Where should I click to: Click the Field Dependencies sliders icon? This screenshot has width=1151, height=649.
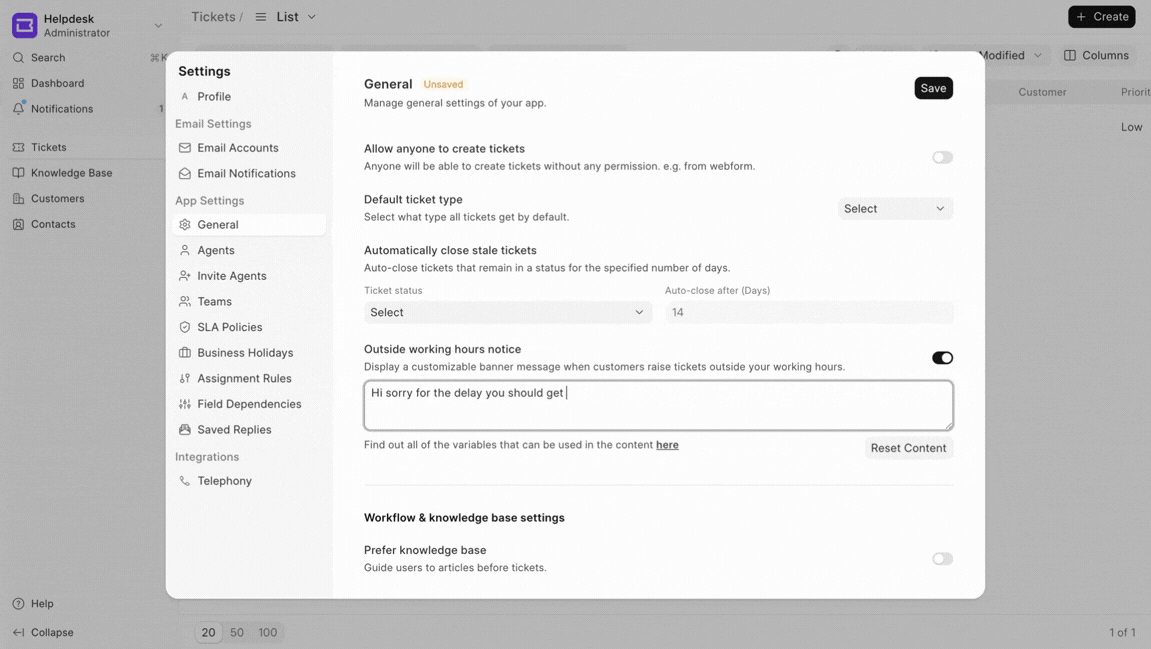185,404
